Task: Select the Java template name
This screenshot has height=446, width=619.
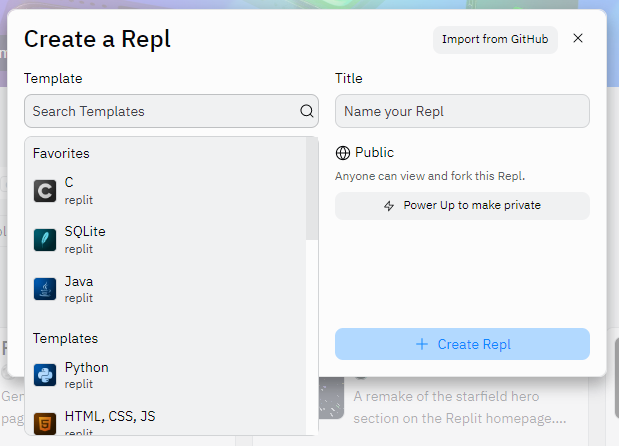Action: pos(79,281)
